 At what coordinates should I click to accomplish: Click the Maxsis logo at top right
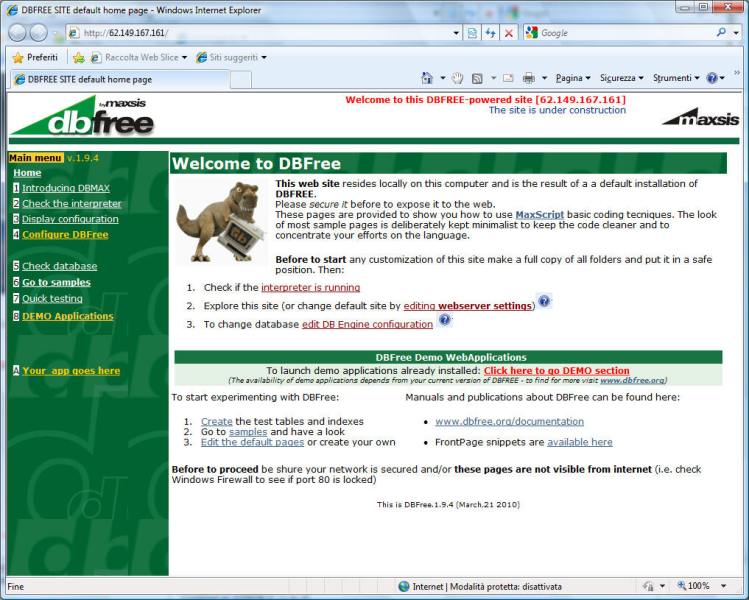click(701, 117)
